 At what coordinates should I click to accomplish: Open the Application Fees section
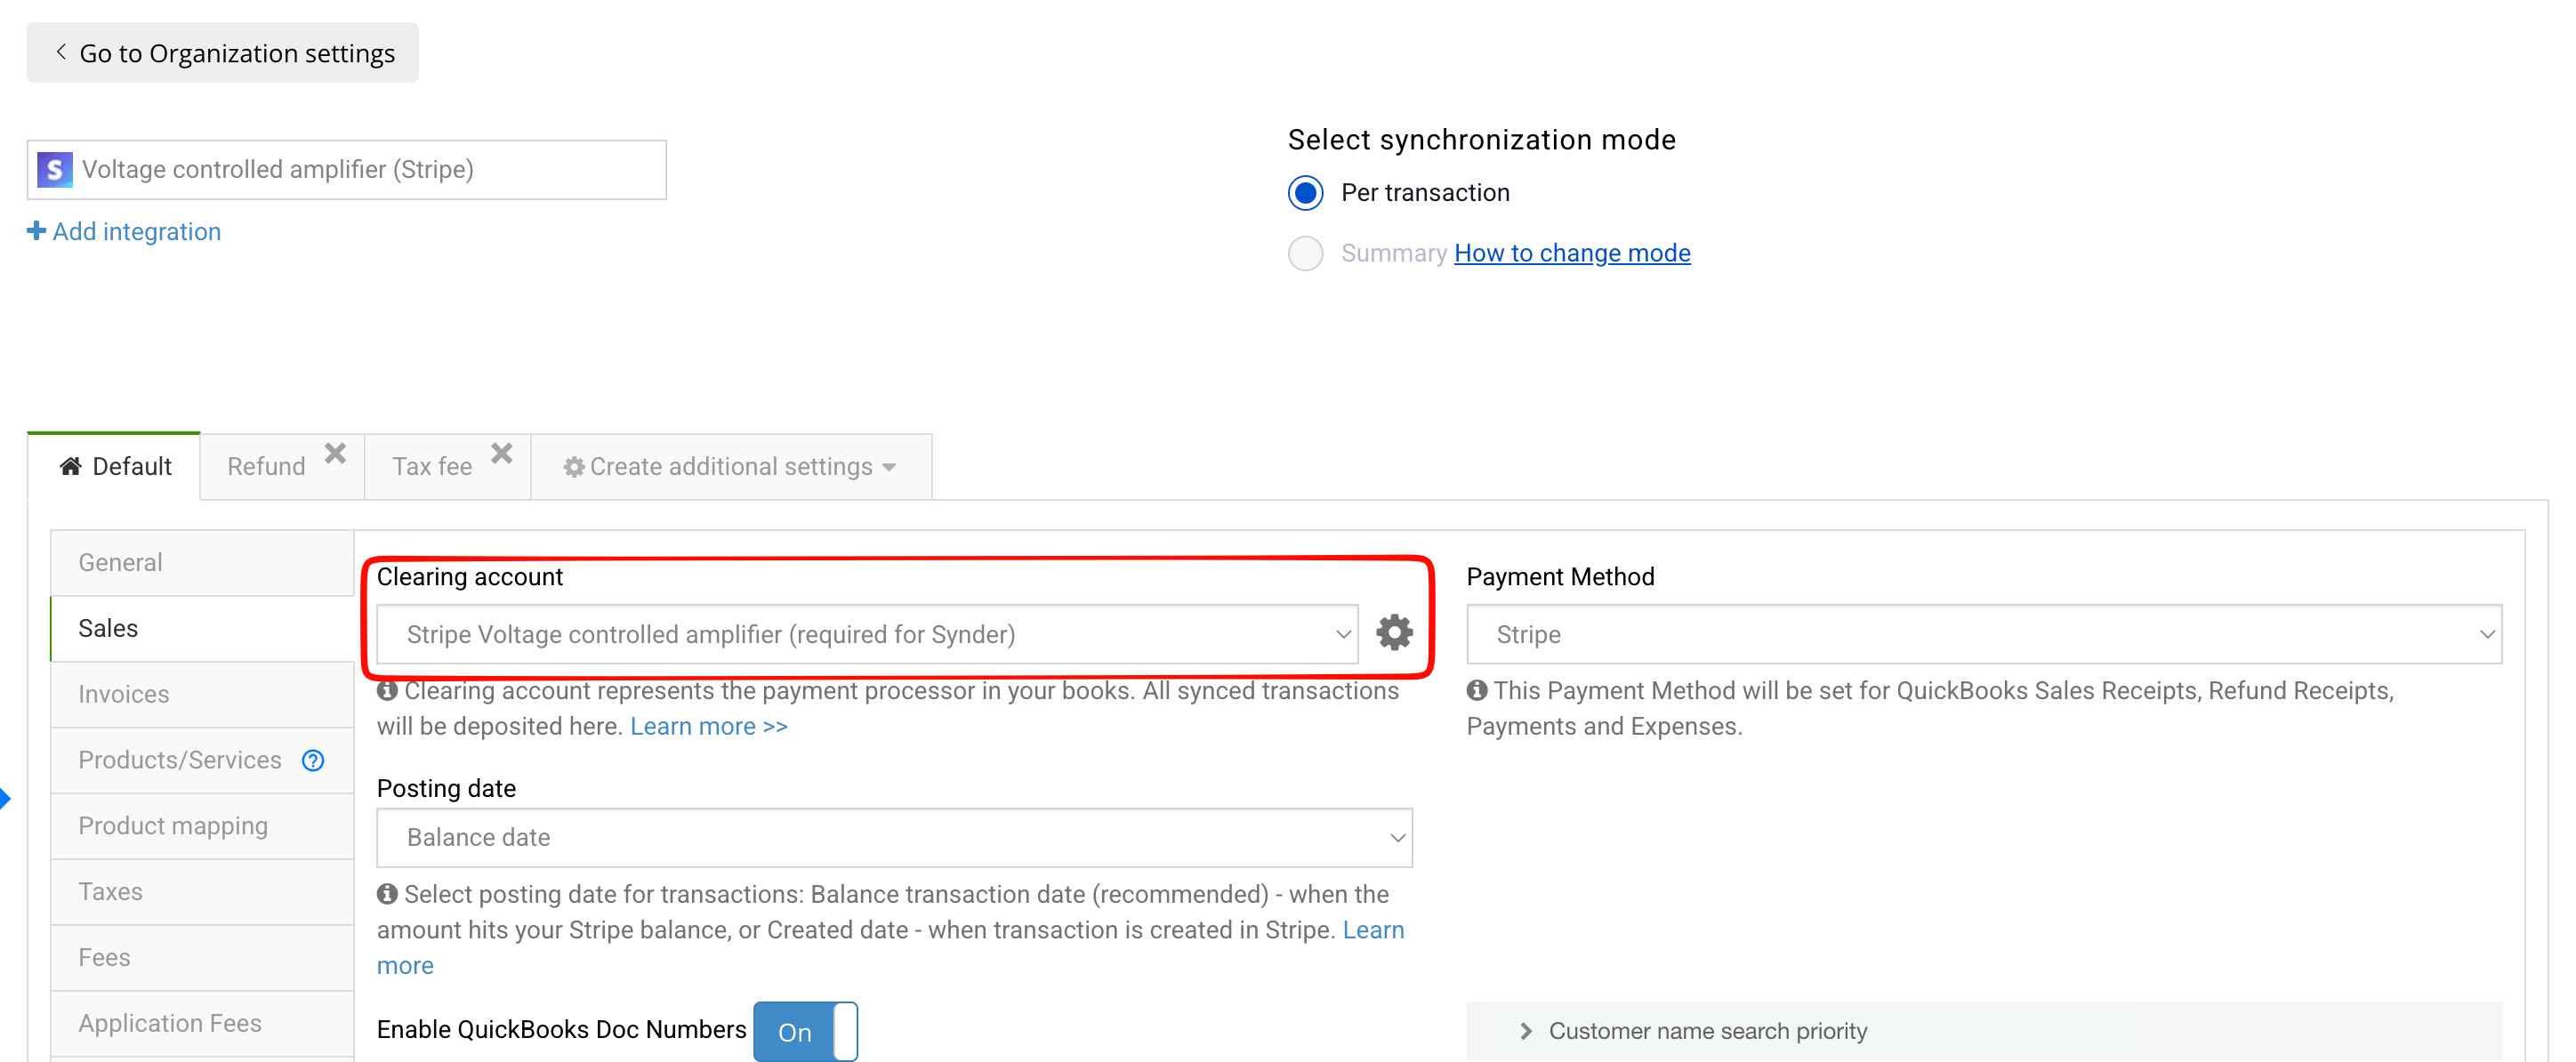tap(202, 1023)
